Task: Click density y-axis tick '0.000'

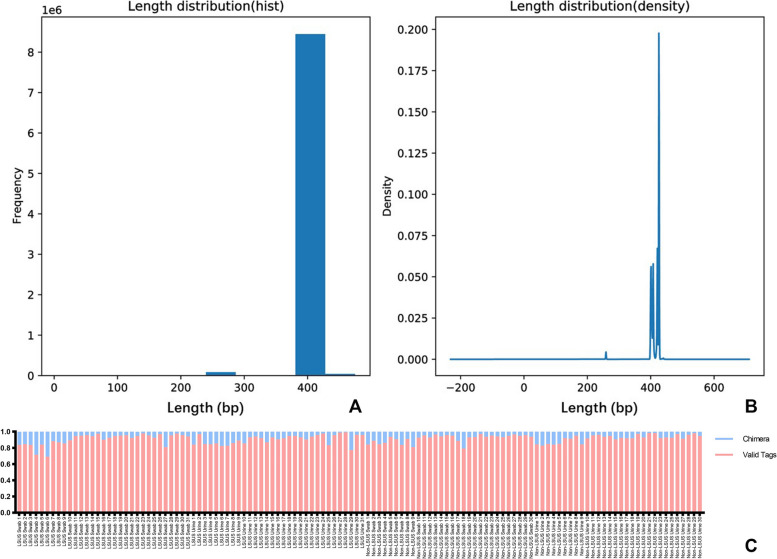Action: 413,359
